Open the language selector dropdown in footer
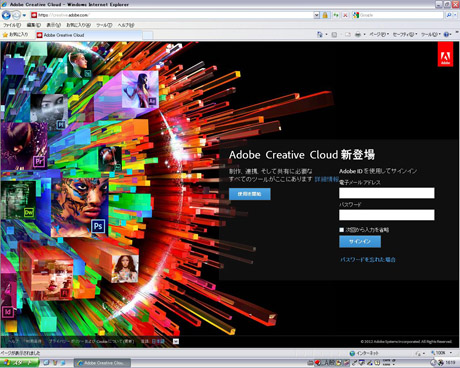 click(176, 341)
